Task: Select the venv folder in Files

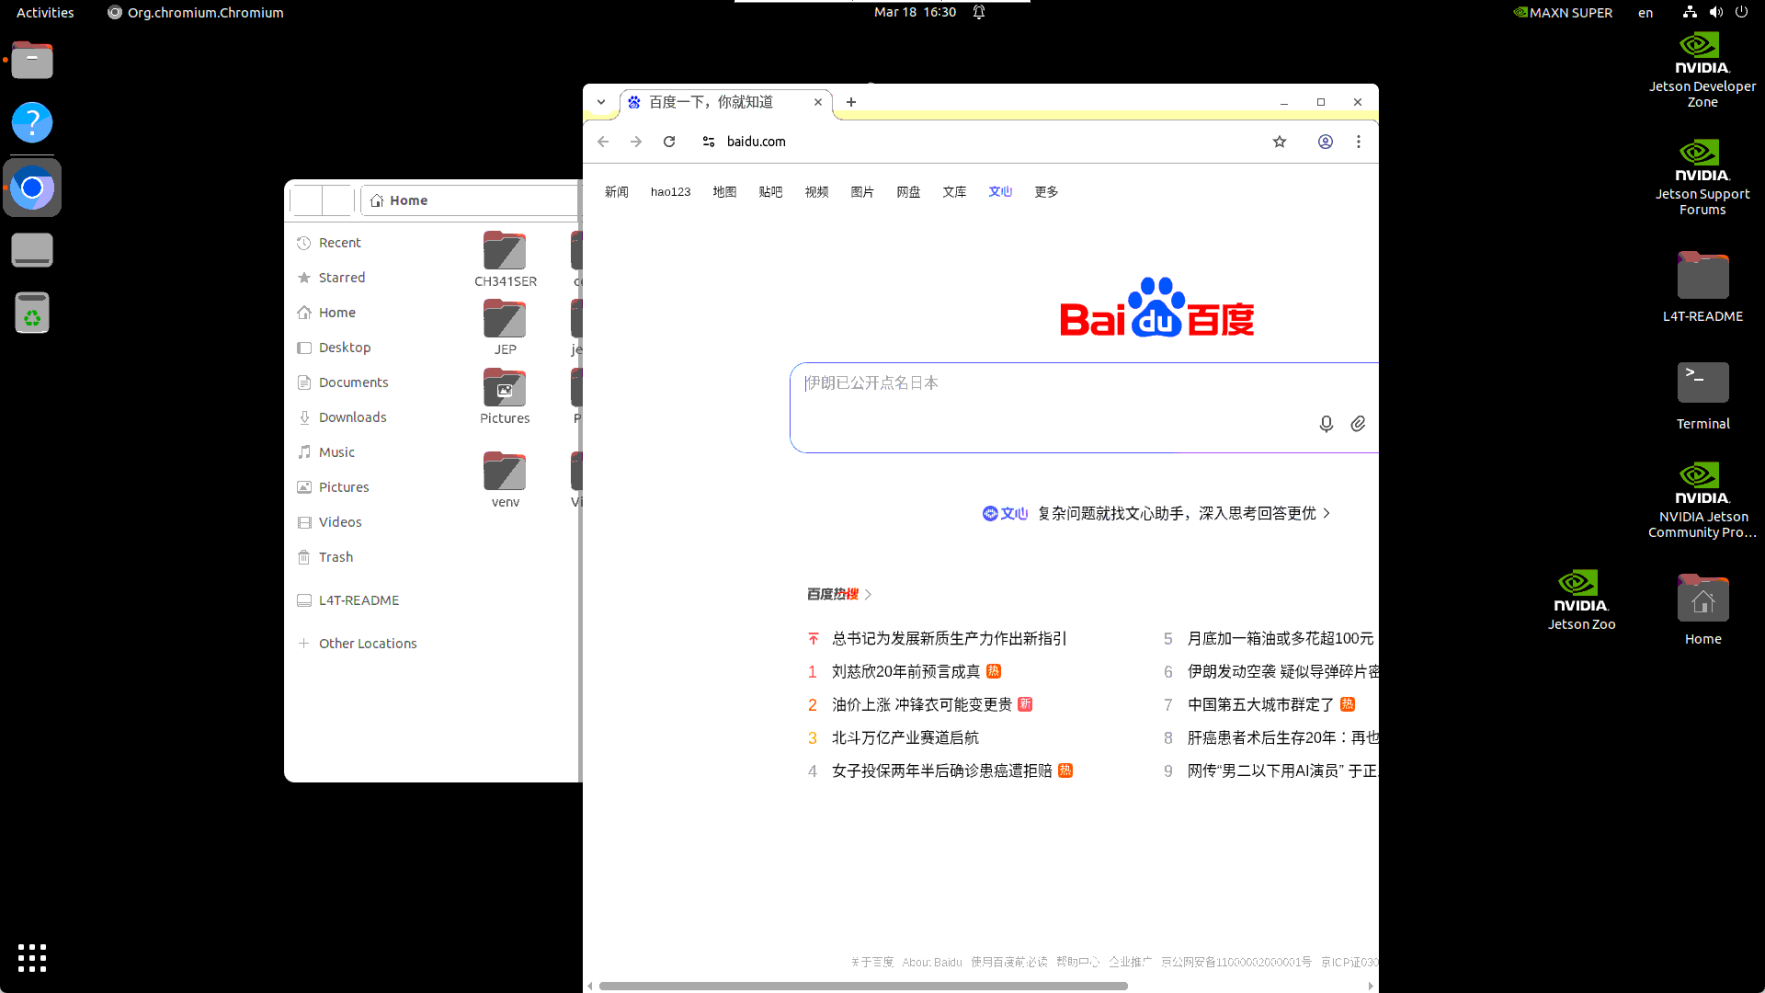Action: click(505, 480)
